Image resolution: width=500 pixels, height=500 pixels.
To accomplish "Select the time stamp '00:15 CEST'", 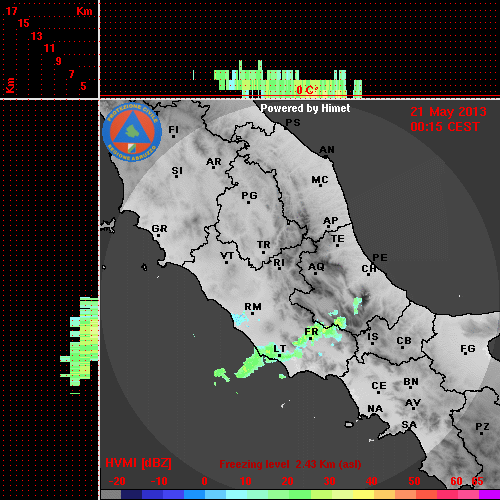I will (445, 127).
